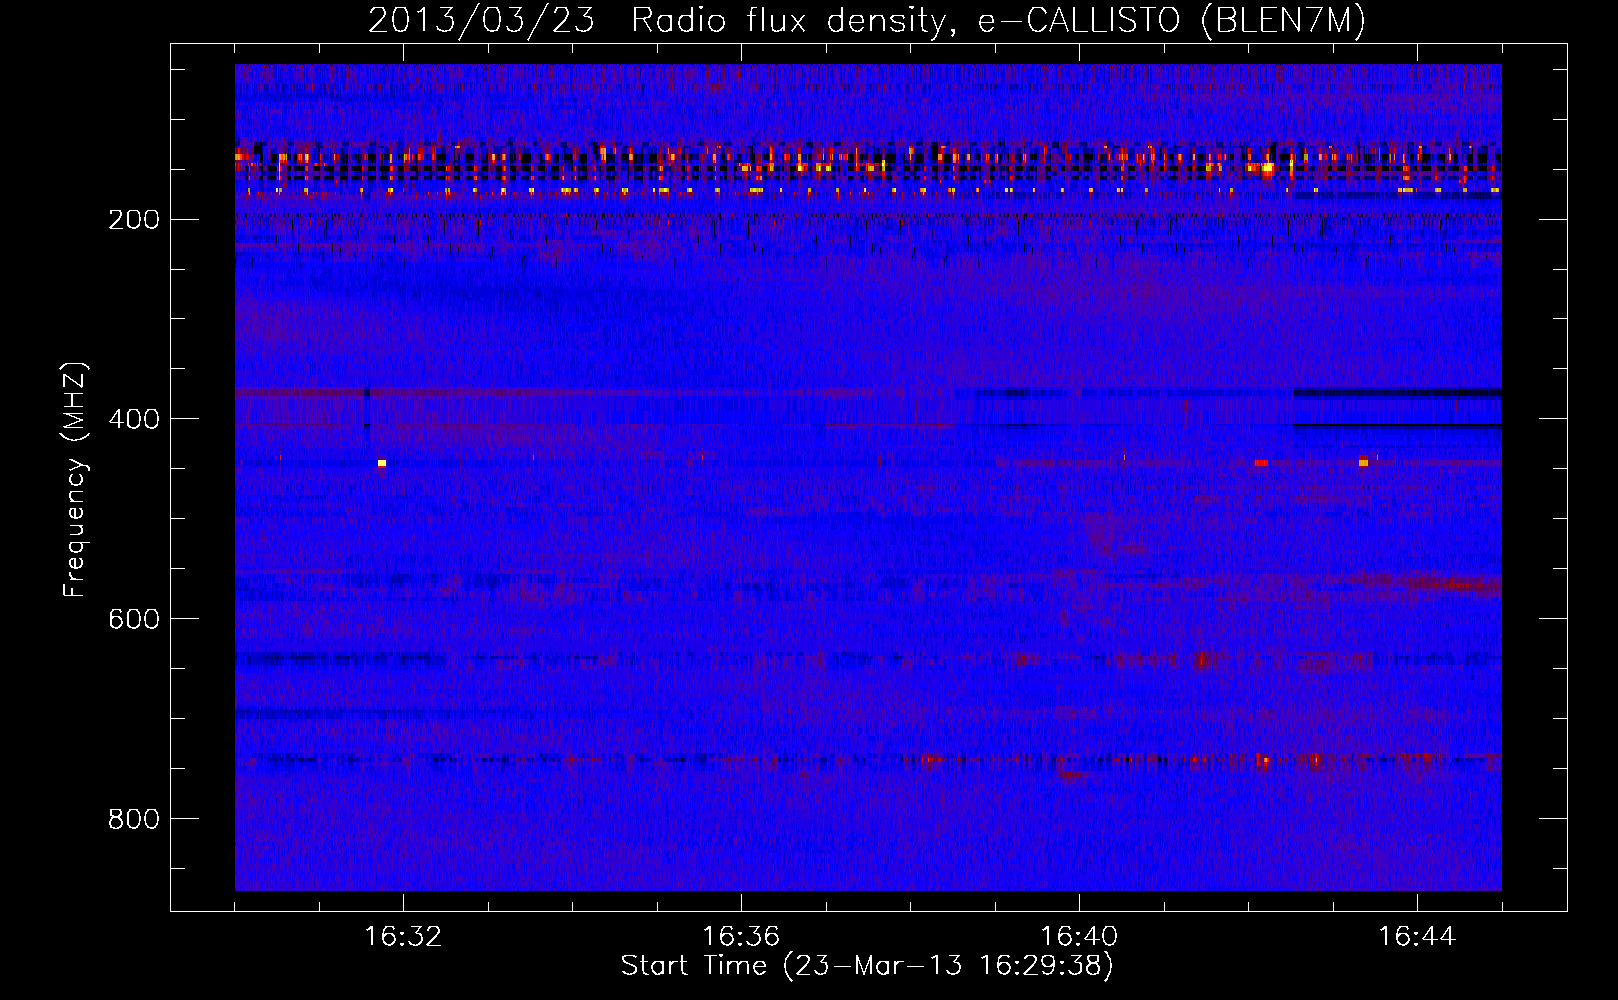Click the Start Time (23-Mar-13 16:29:38) label
Viewport: 1618px width, 1000px height.
pos(867,966)
